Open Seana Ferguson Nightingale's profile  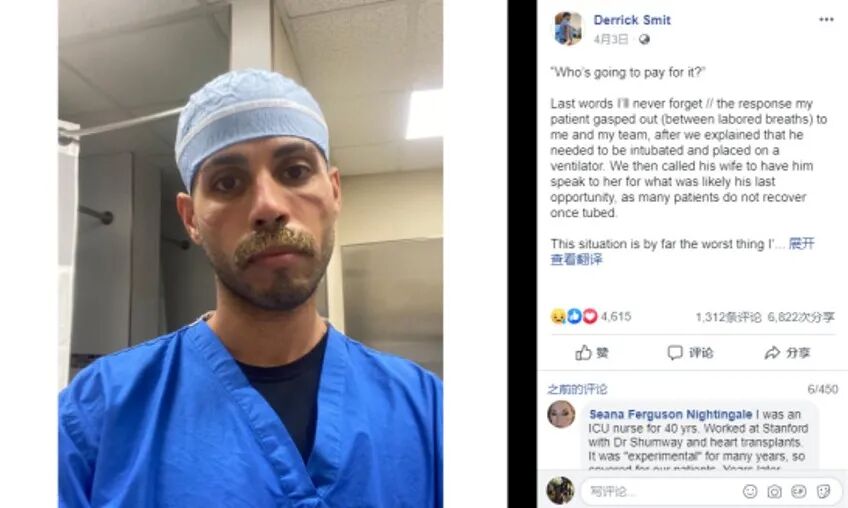tap(670, 414)
